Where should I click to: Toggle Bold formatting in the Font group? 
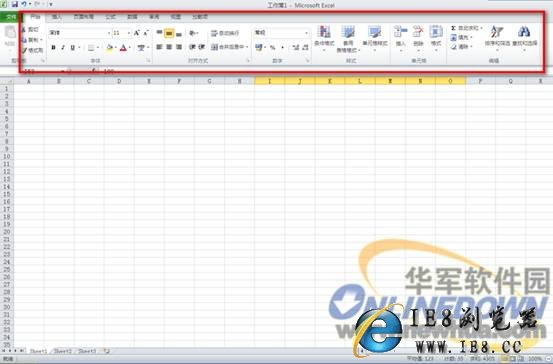coord(53,47)
